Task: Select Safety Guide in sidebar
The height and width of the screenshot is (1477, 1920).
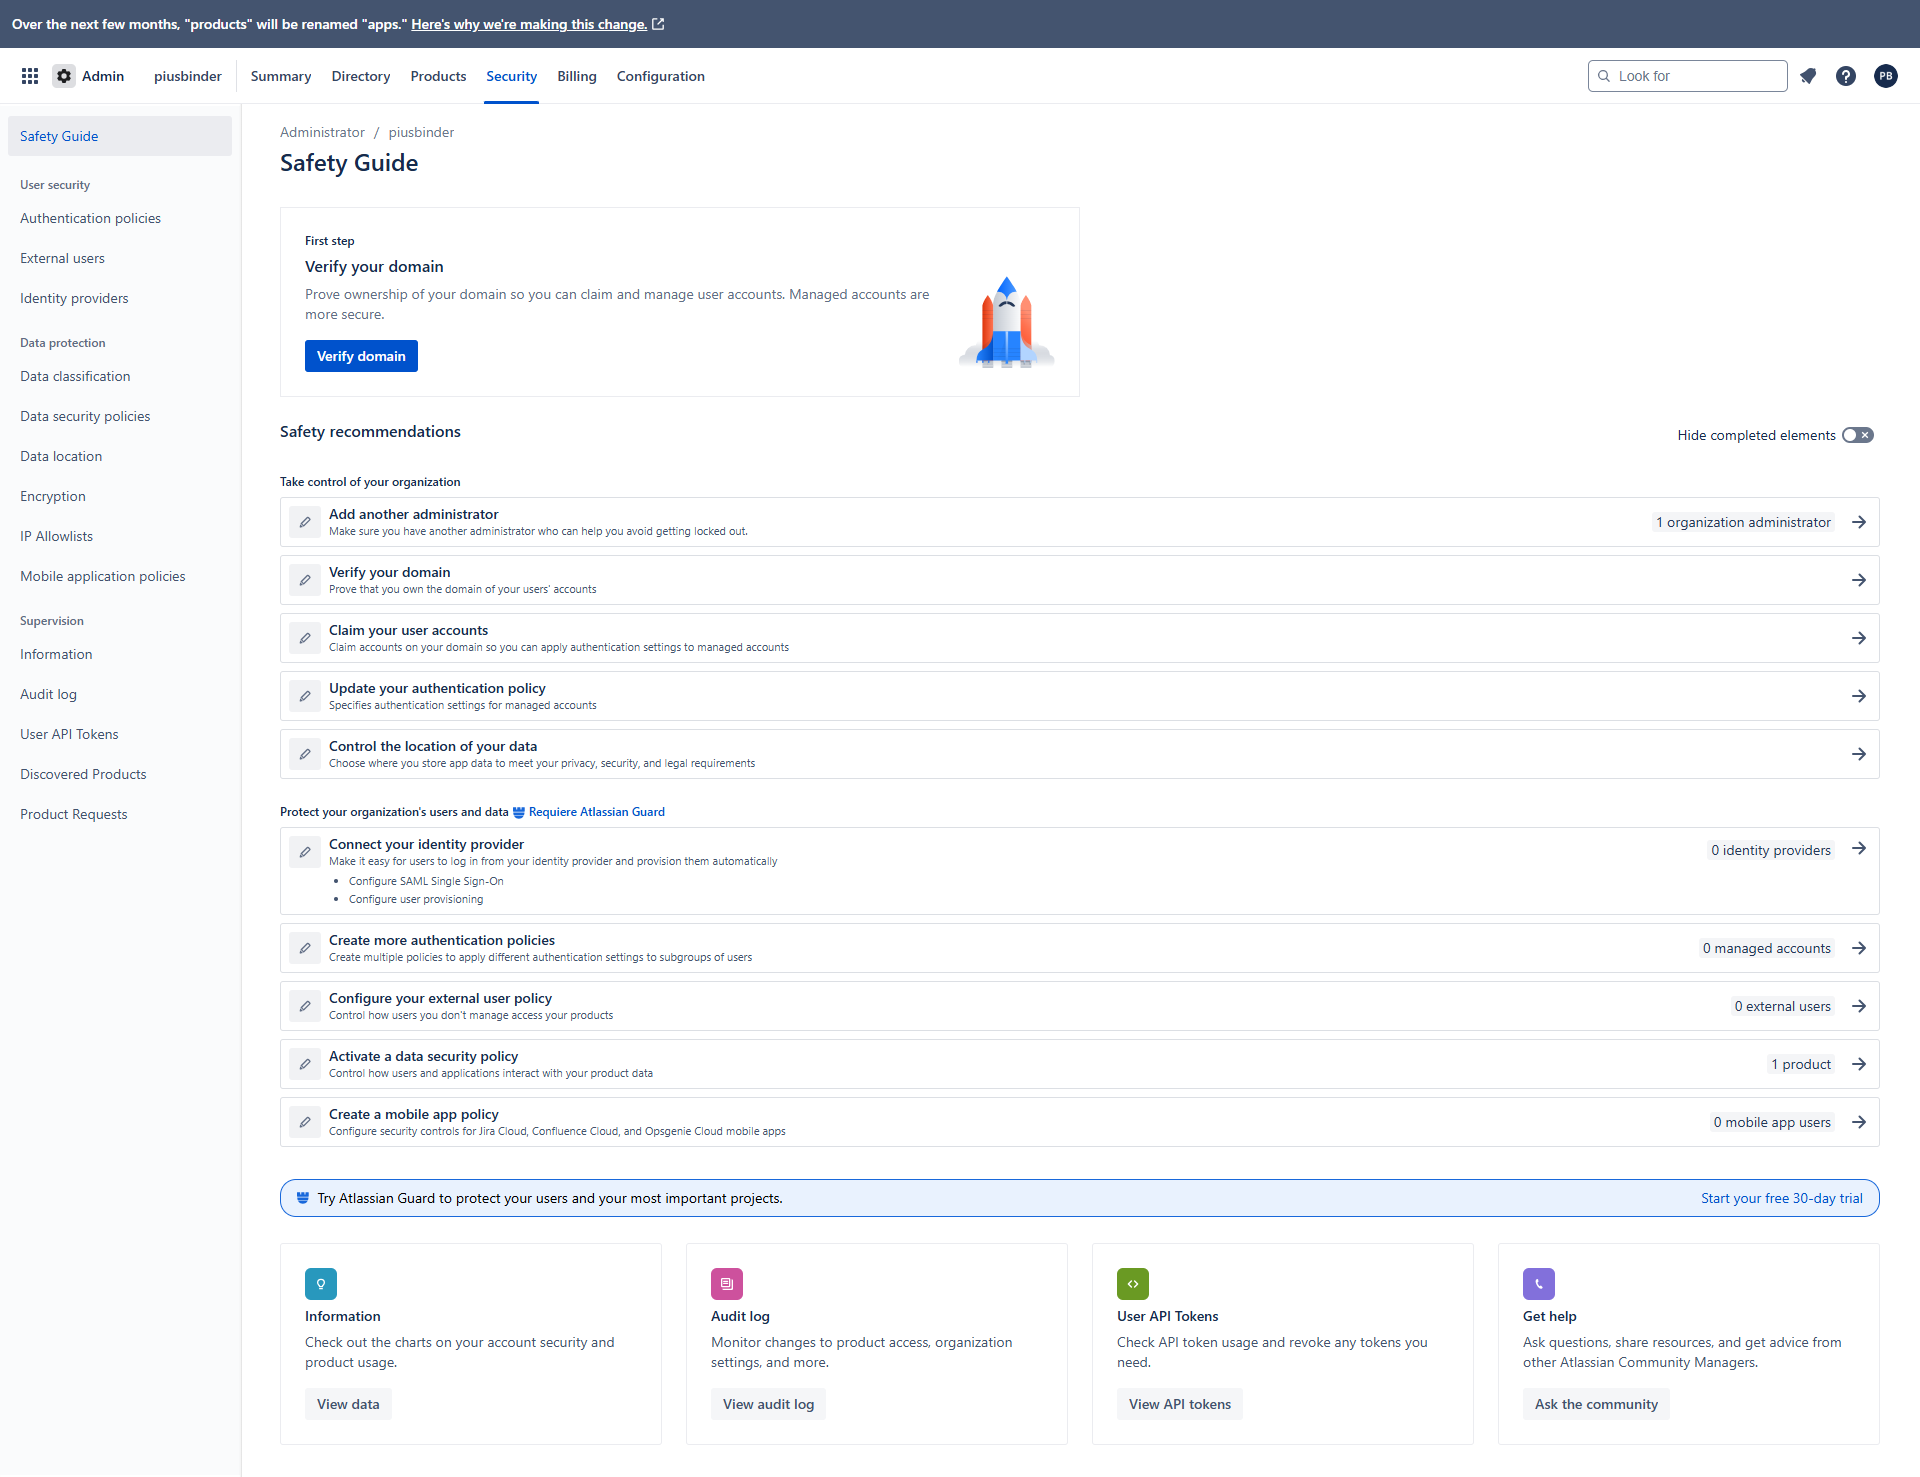Action: [x=120, y=136]
